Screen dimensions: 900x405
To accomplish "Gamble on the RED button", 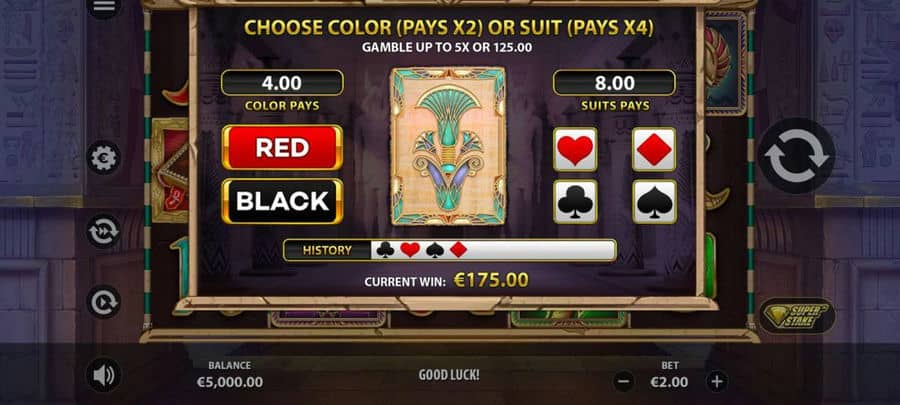I will [282, 148].
